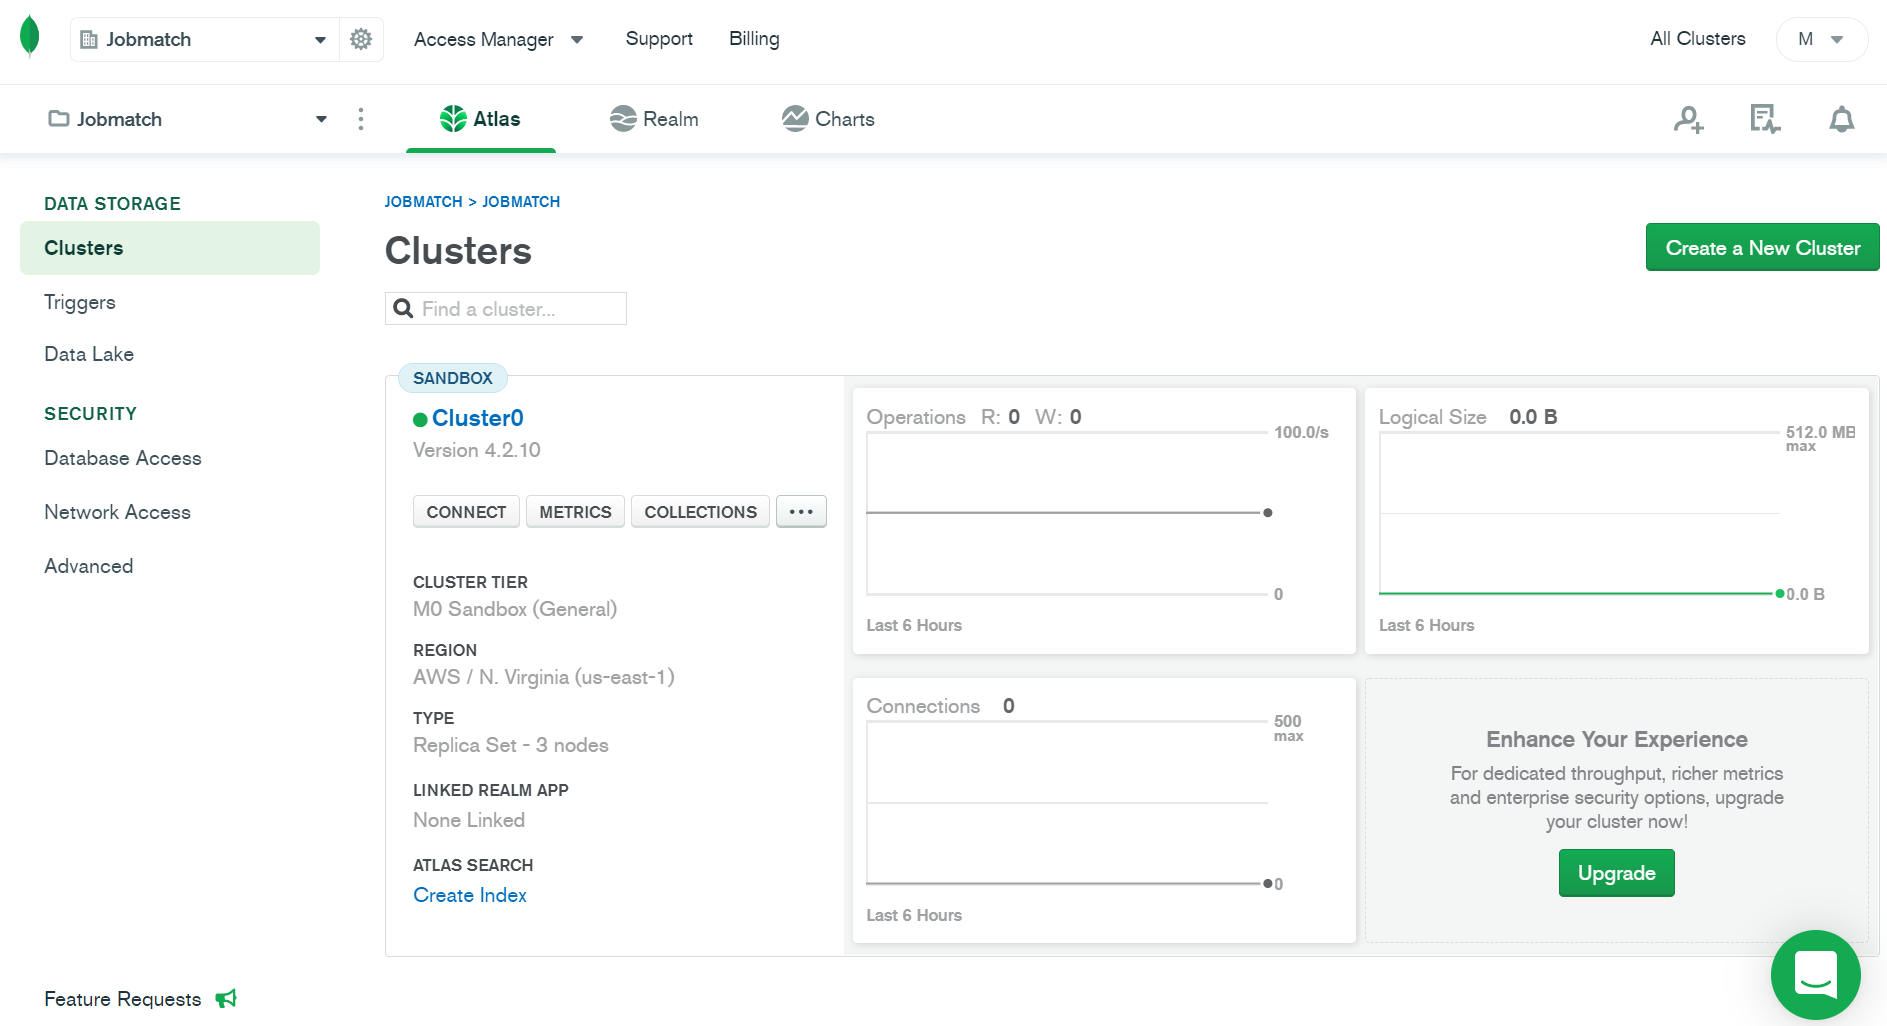Open the support chat bubble
The image size is (1887, 1026).
[1815, 974]
